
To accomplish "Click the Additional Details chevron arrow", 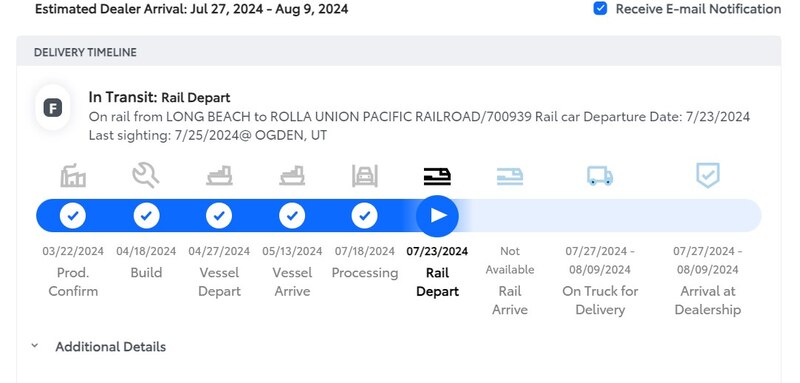I will point(35,345).
